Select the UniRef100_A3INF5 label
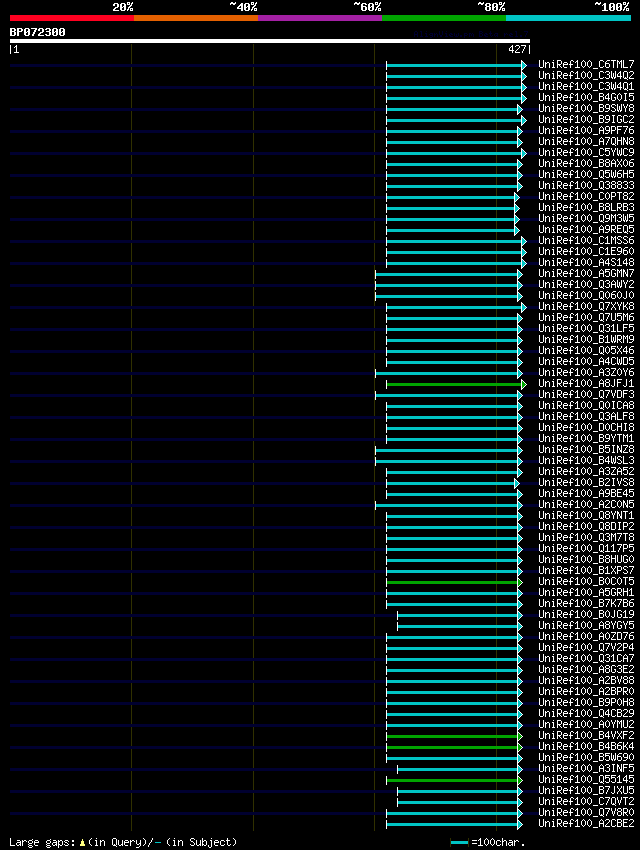 (586, 769)
